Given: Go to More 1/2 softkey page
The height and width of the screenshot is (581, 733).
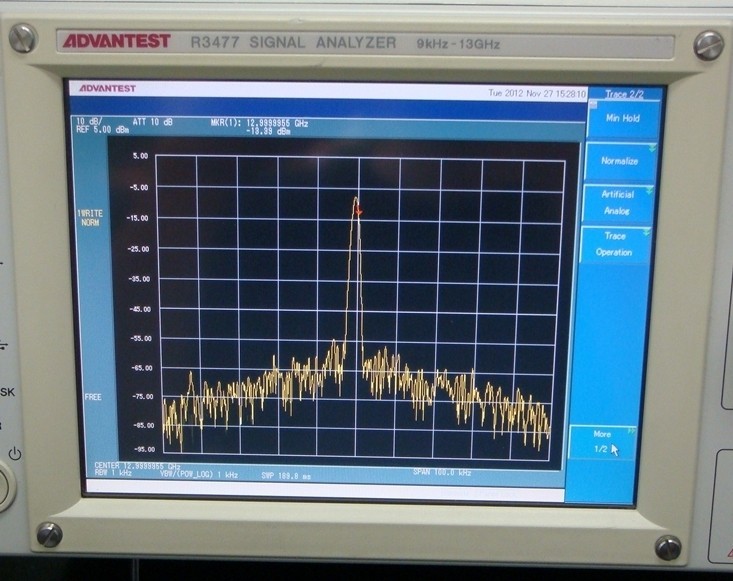Looking at the screenshot, I should click(x=602, y=442).
